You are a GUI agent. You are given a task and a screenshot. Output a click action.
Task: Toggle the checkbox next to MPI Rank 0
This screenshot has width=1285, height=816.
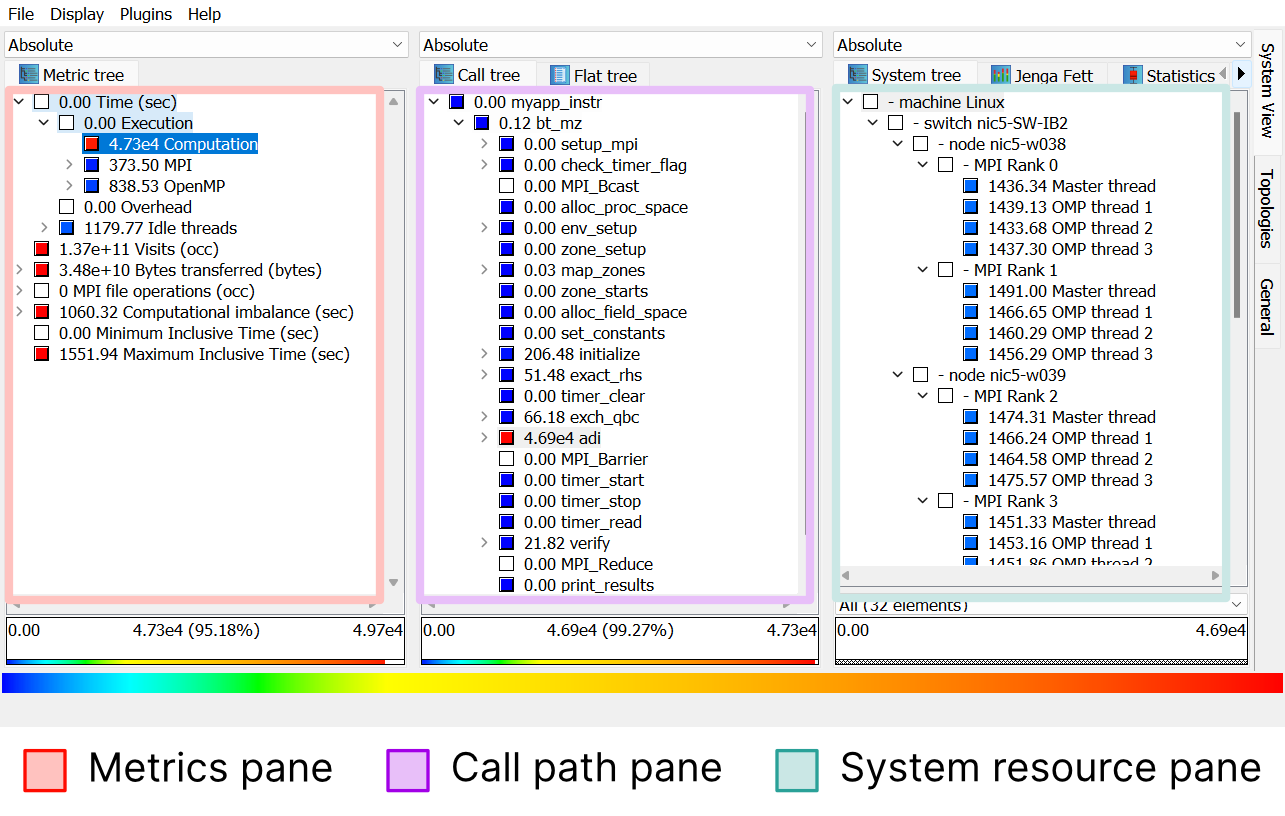(946, 165)
